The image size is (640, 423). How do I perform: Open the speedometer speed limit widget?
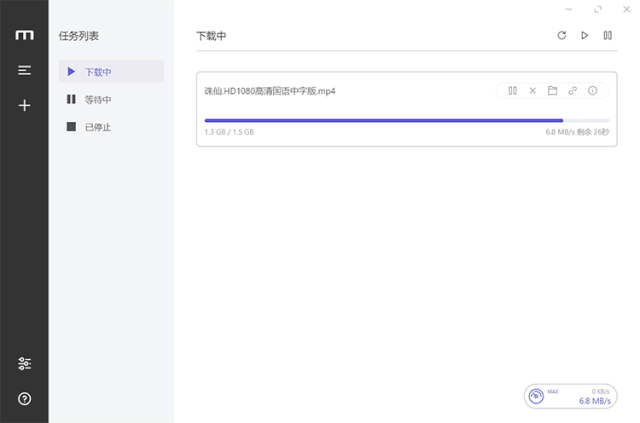click(x=570, y=396)
